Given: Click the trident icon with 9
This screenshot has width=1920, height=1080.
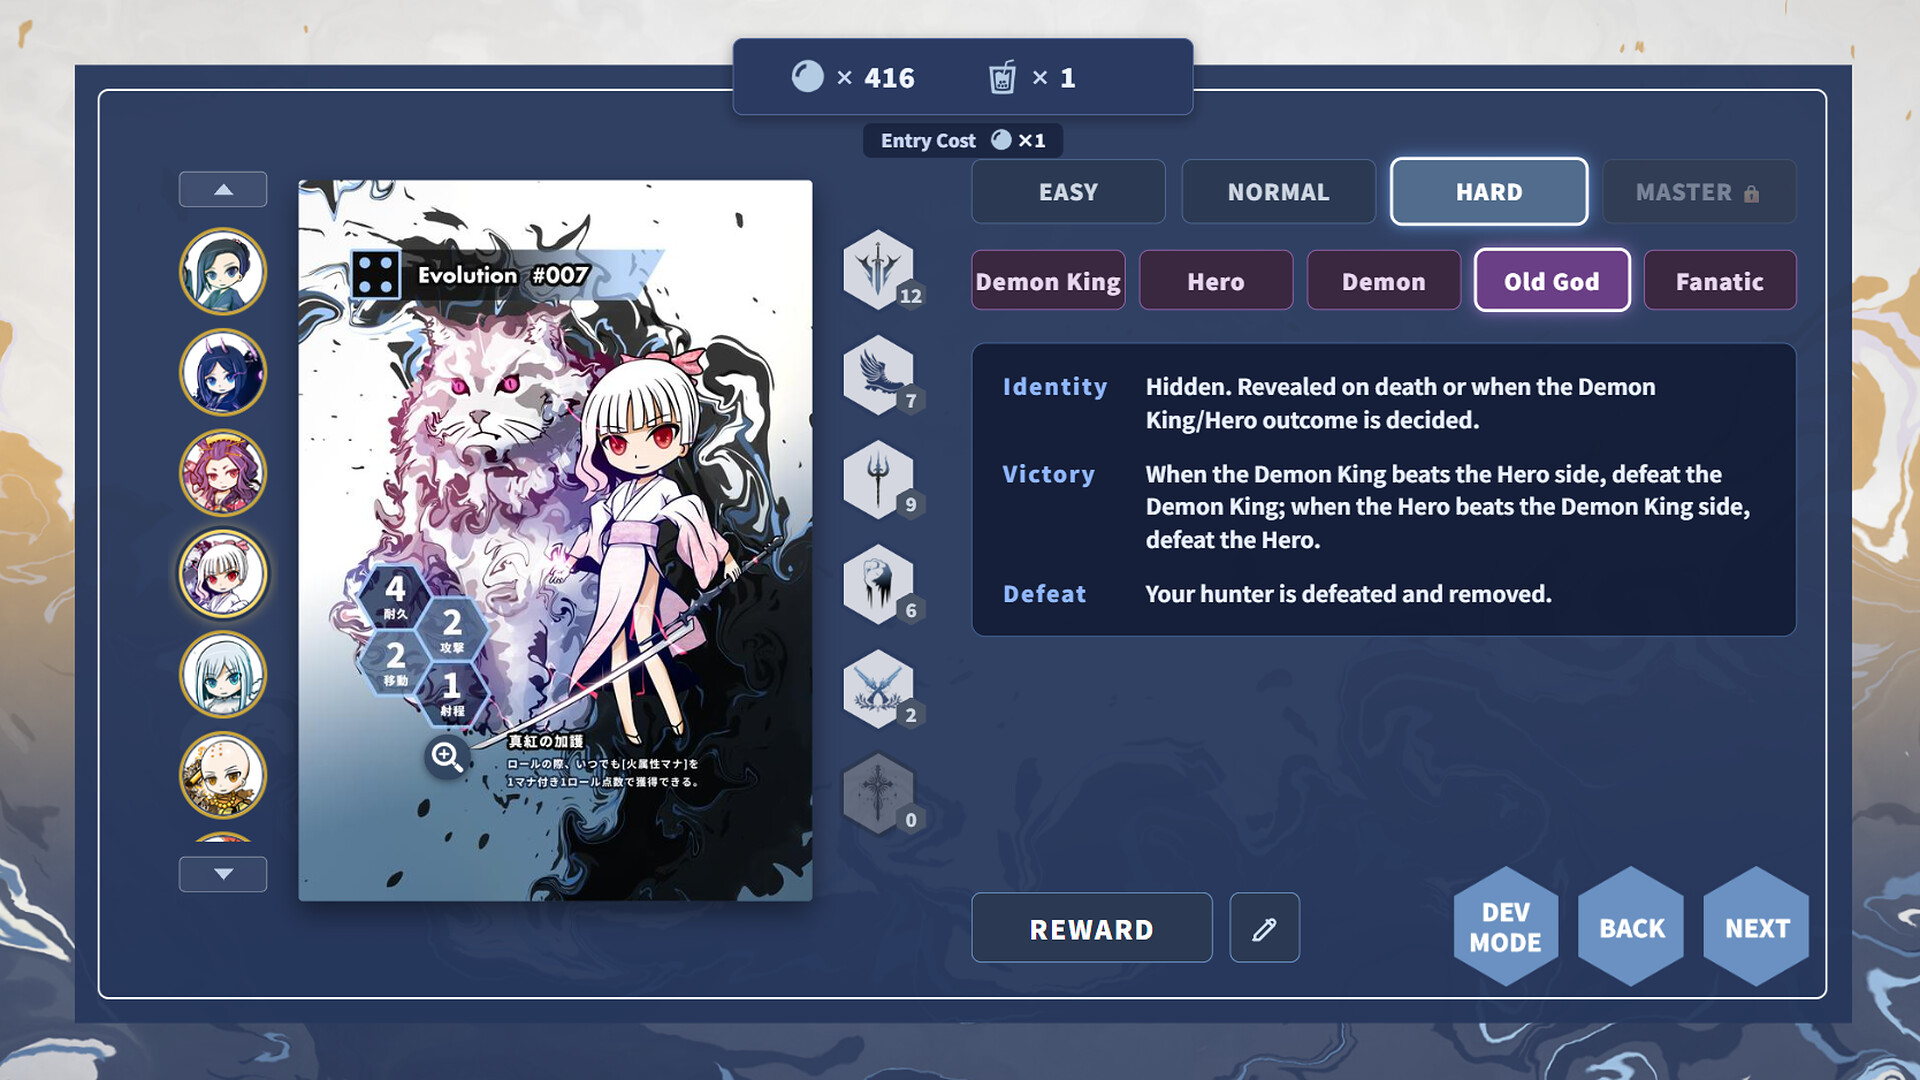Looking at the screenshot, I should click(878, 480).
